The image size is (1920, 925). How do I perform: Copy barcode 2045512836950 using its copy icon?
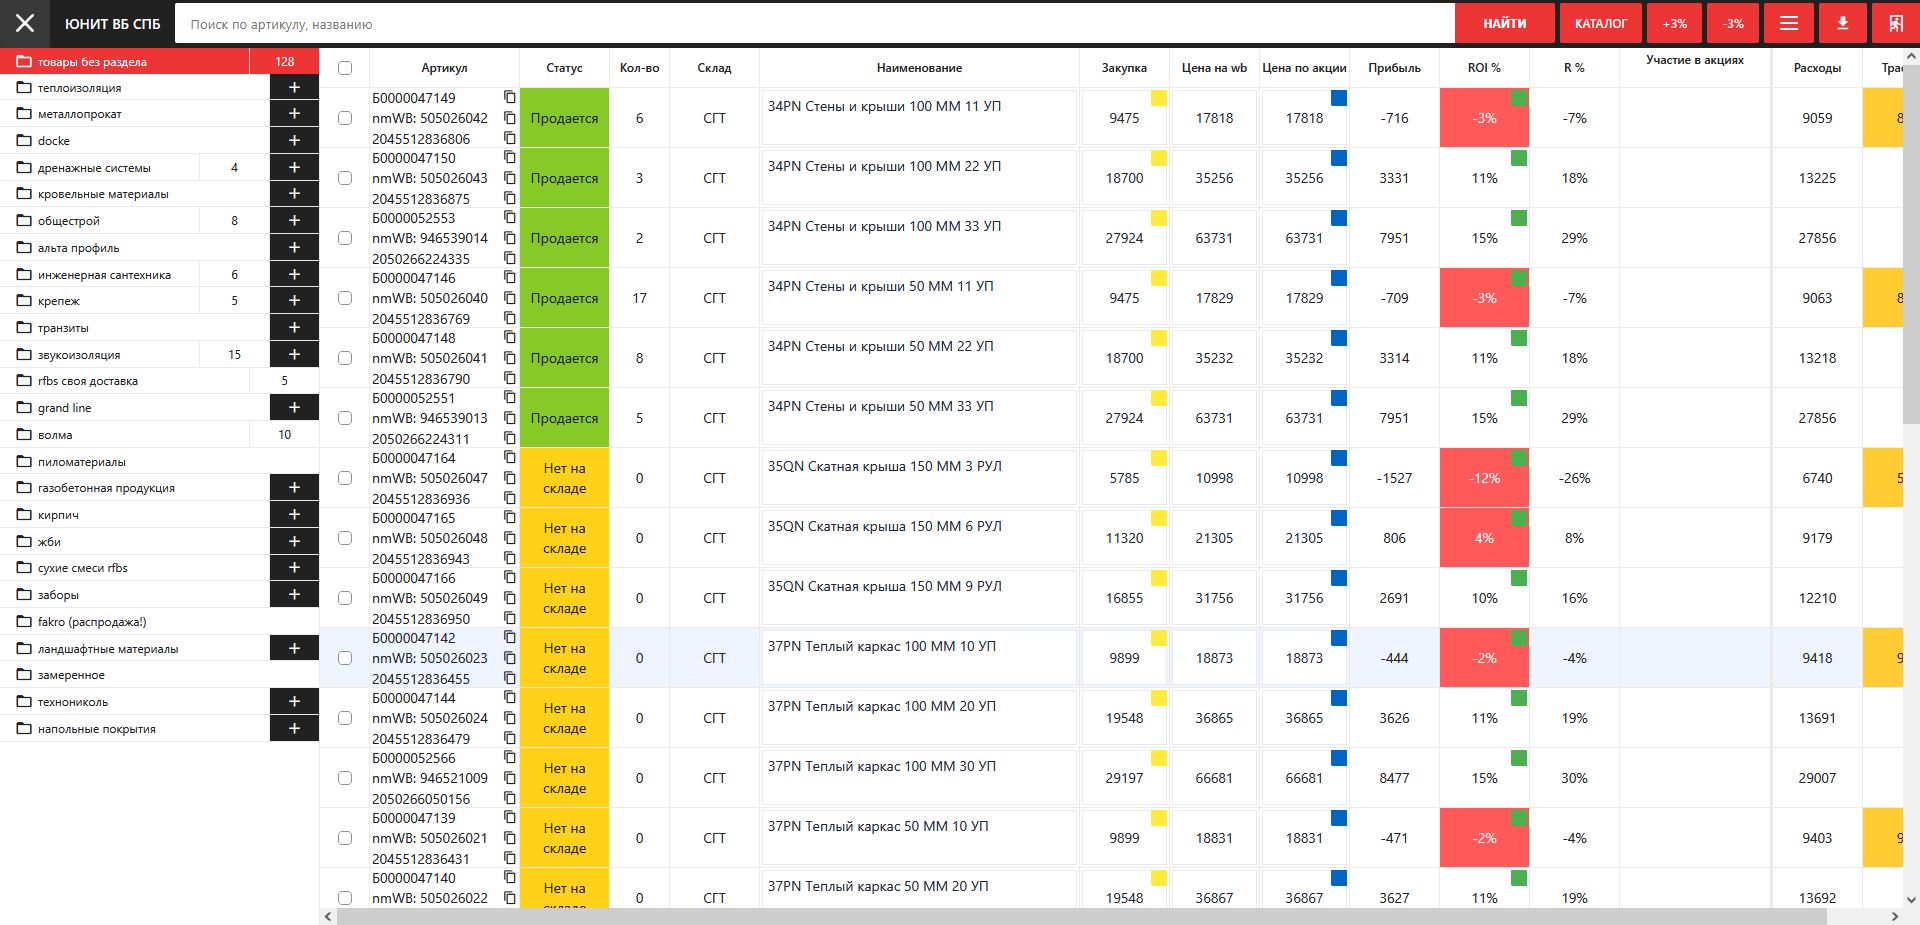509,618
